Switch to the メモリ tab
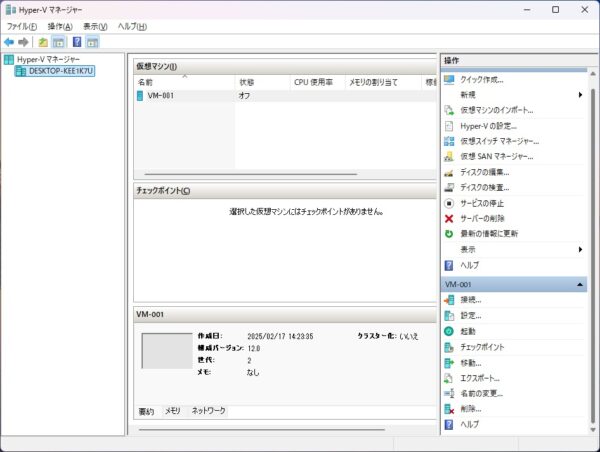Image resolution: width=600 pixels, height=452 pixels. click(x=173, y=411)
